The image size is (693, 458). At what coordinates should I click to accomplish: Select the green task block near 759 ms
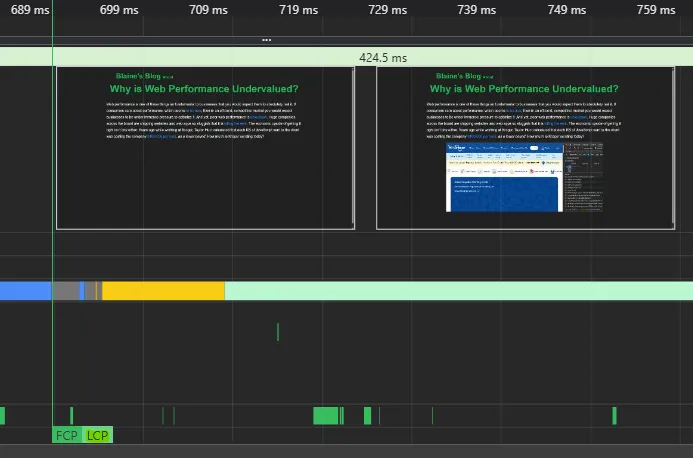614,416
